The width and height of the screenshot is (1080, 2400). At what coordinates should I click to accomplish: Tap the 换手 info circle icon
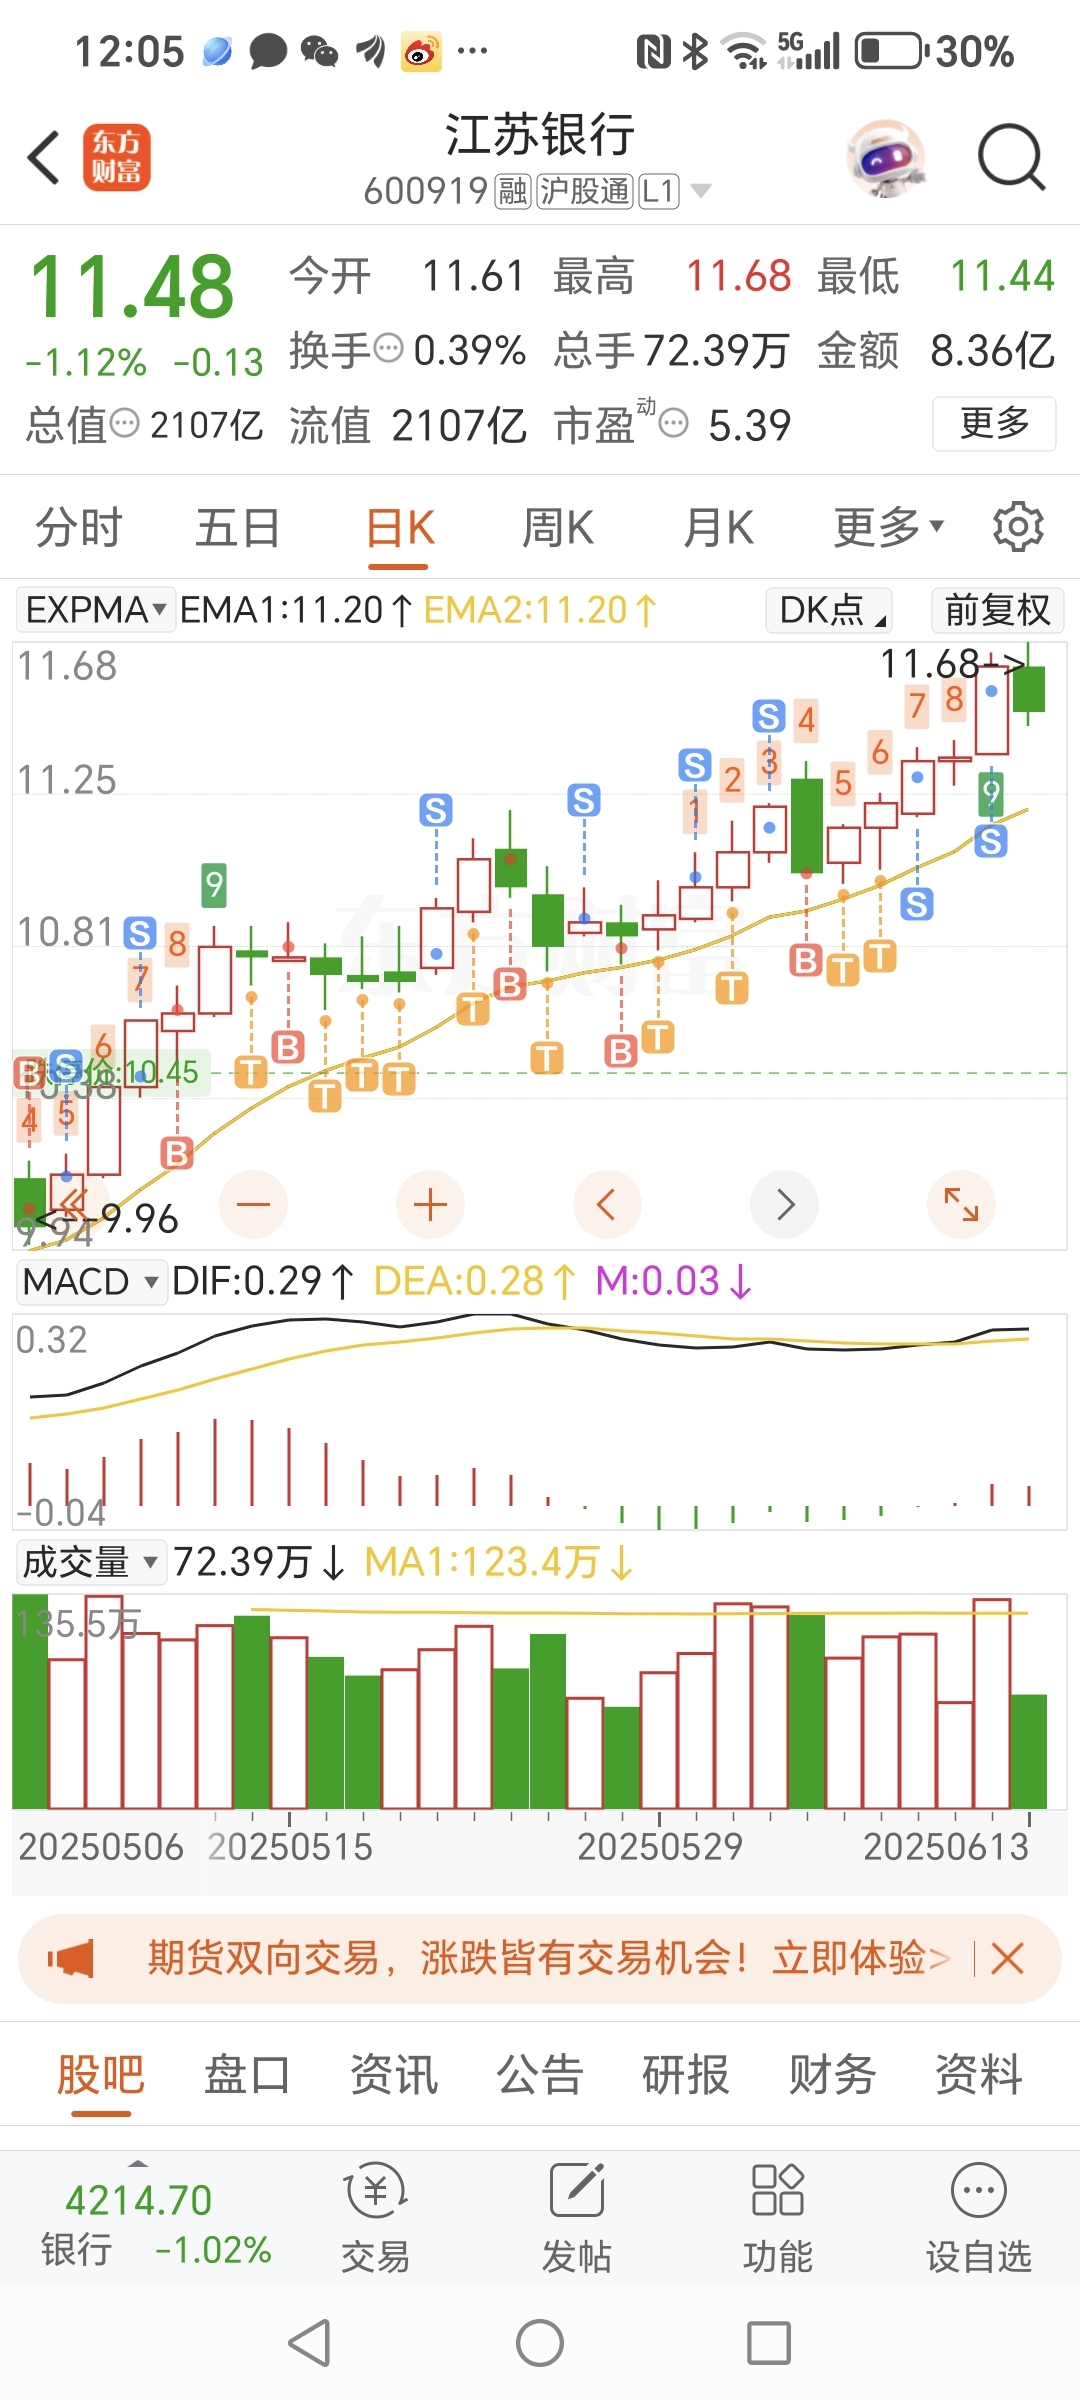coord(388,348)
